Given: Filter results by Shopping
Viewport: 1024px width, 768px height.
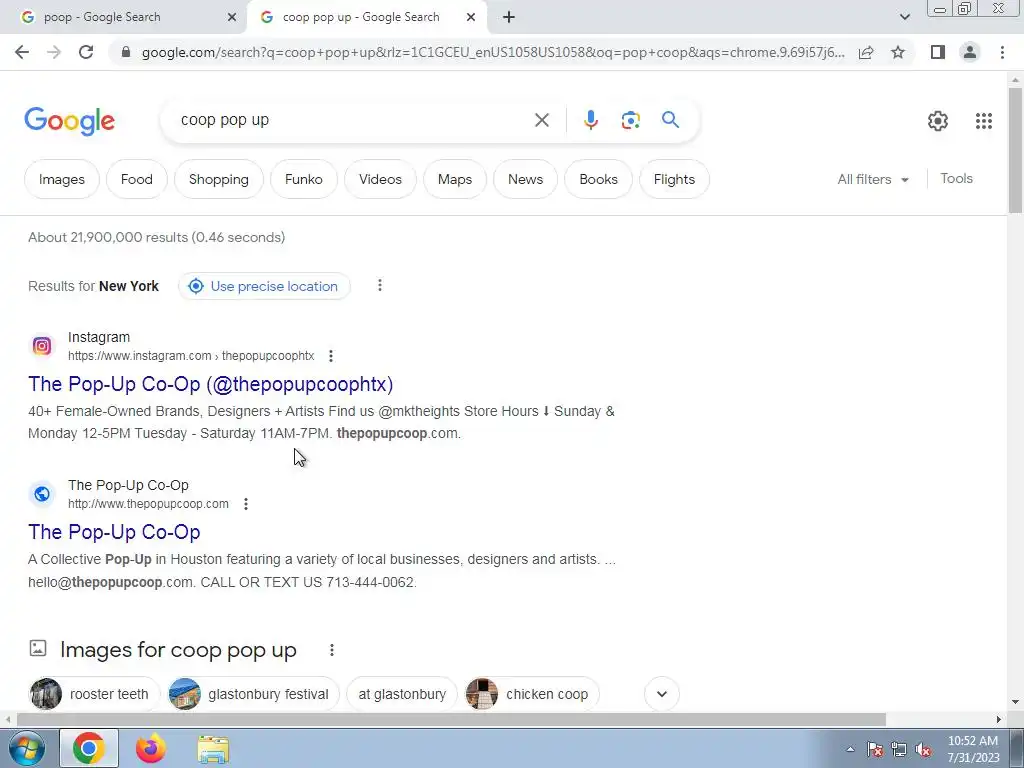Looking at the screenshot, I should pos(219,179).
